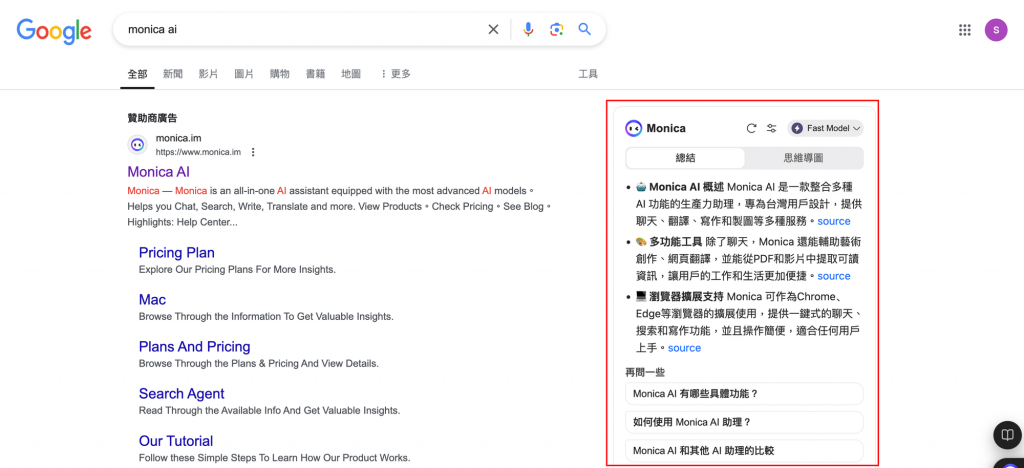Regenerate the Monica summary with refresh icon
This screenshot has width=1024, height=468.
[x=751, y=128]
